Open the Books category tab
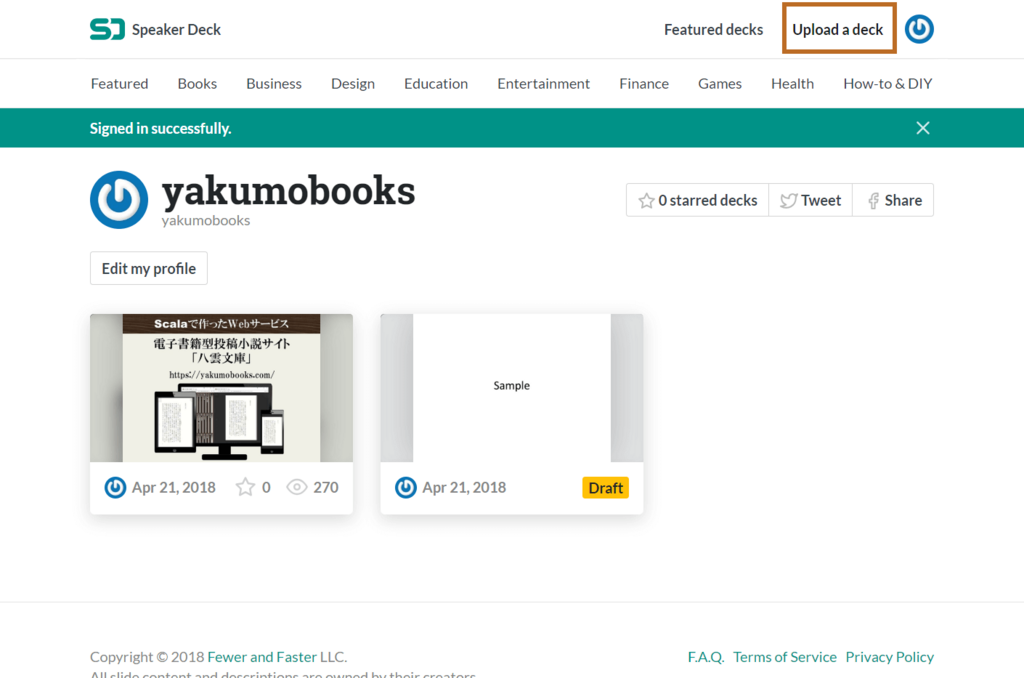 click(197, 84)
